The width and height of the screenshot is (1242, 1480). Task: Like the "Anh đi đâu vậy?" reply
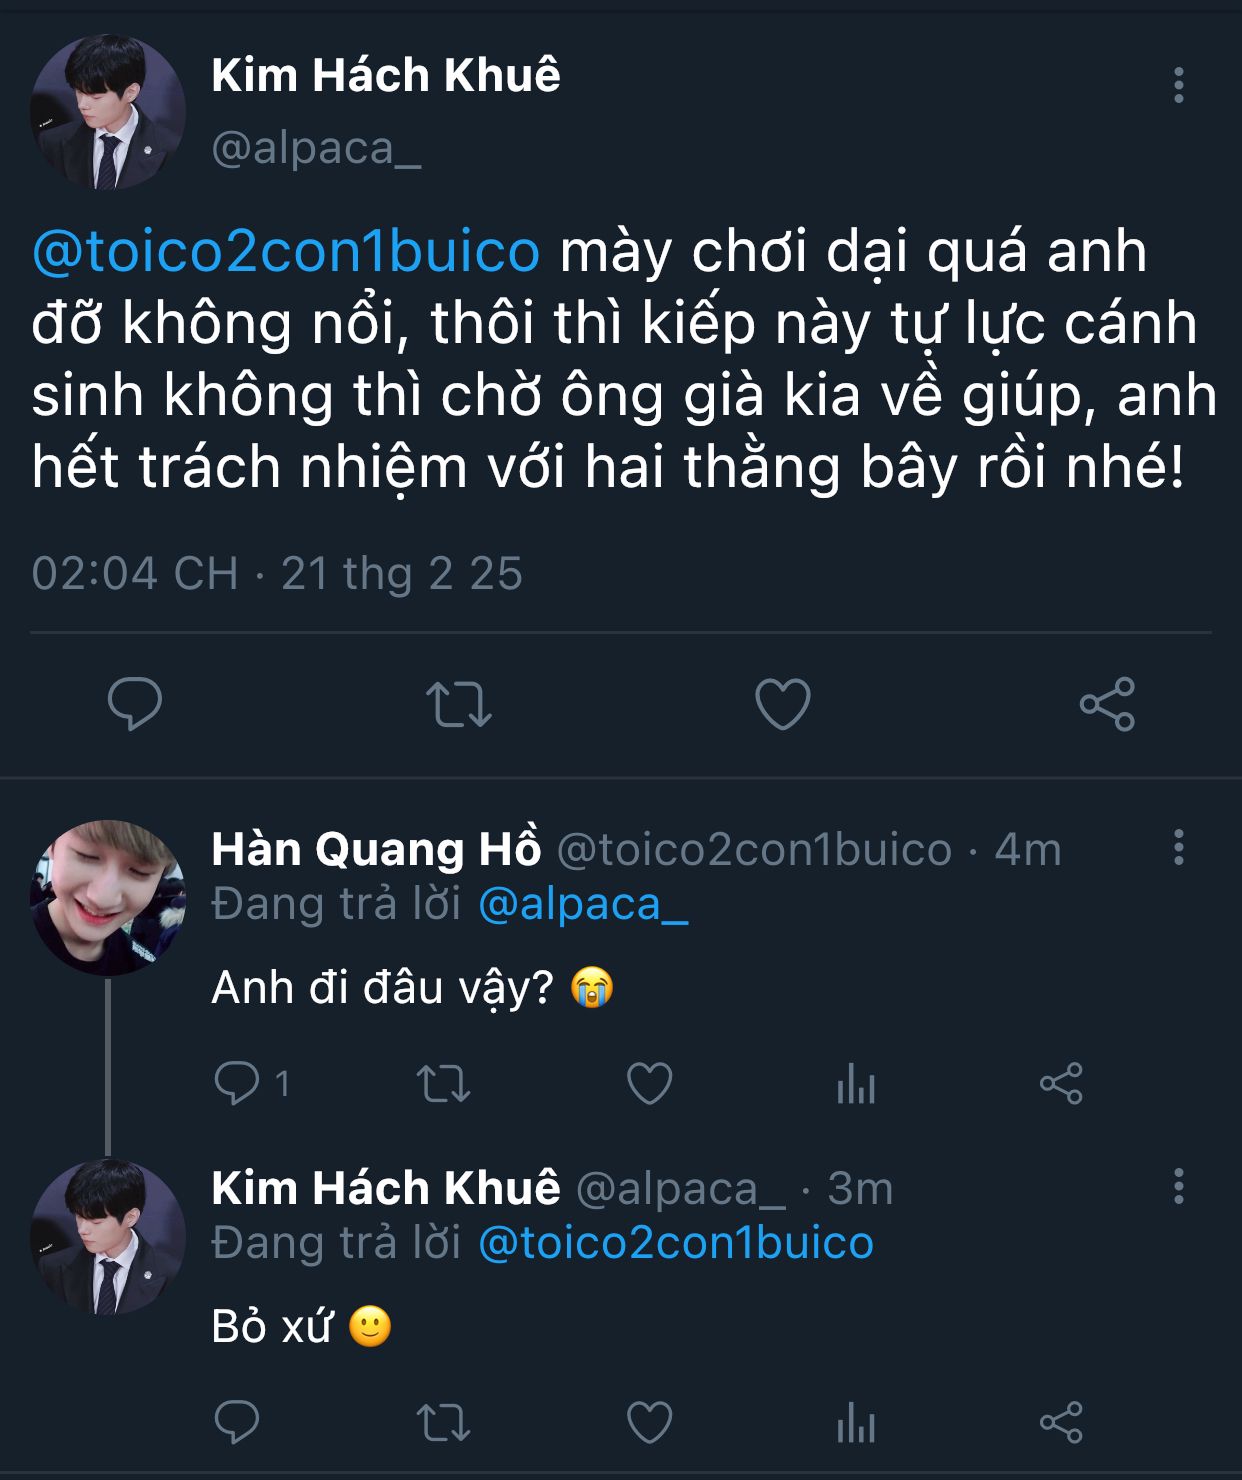coord(649,1083)
